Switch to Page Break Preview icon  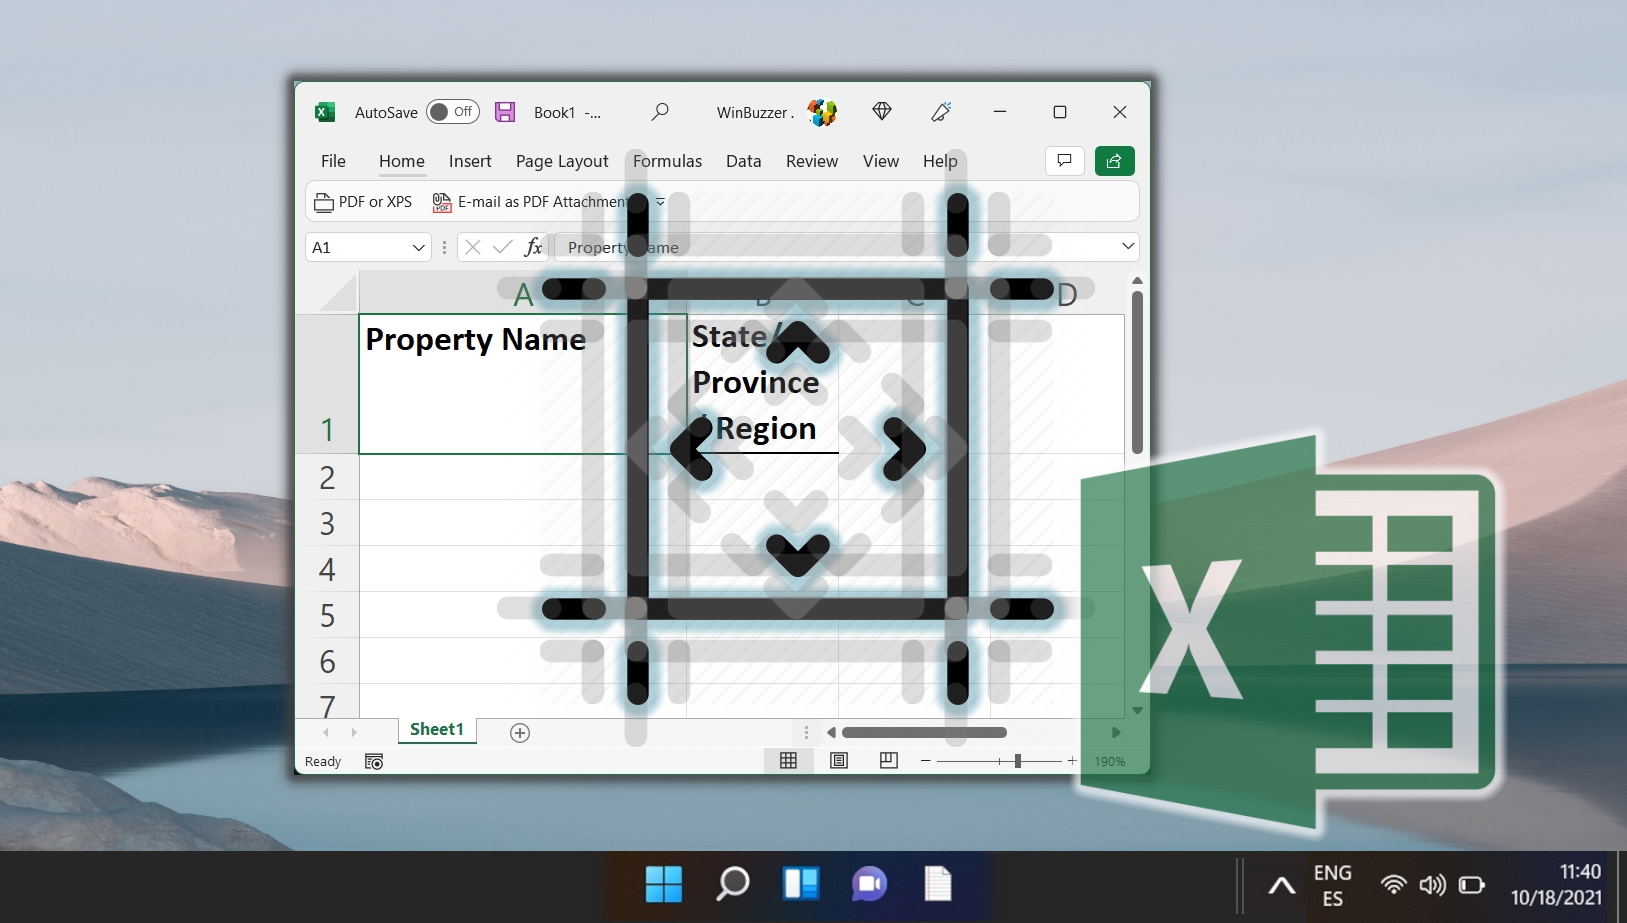(x=889, y=761)
